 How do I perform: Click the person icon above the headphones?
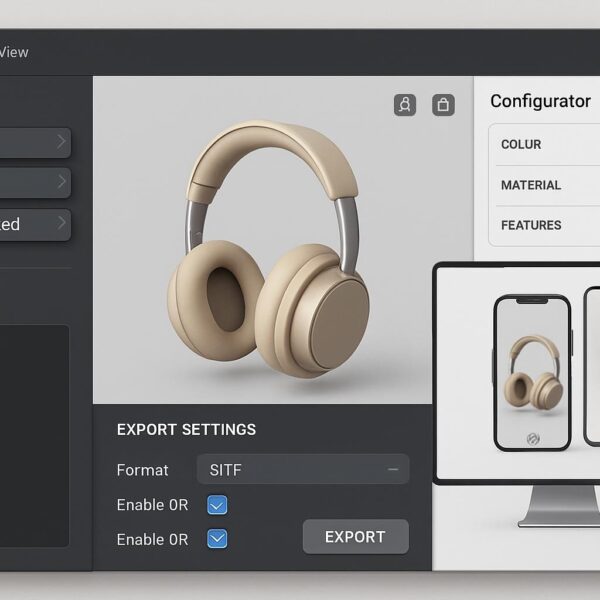pos(405,104)
